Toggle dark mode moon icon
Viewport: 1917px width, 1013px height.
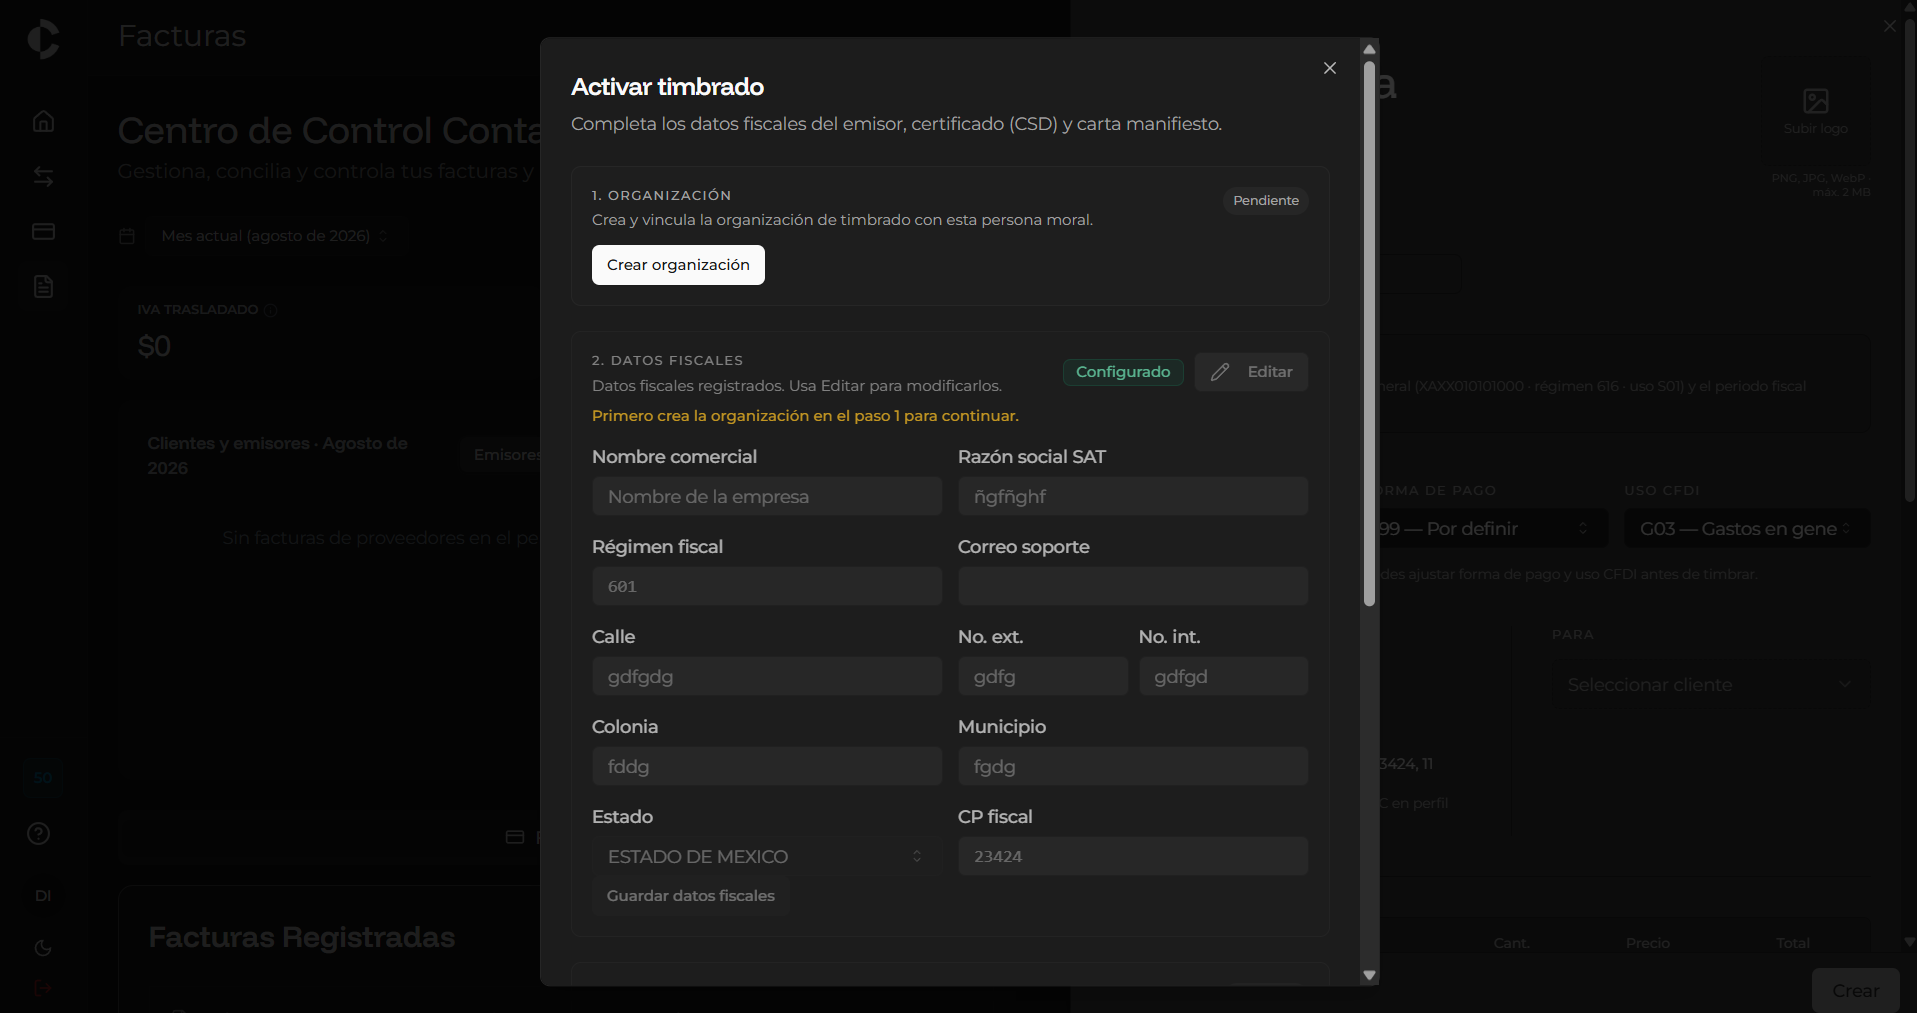pyautogui.click(x=43, y=948)
